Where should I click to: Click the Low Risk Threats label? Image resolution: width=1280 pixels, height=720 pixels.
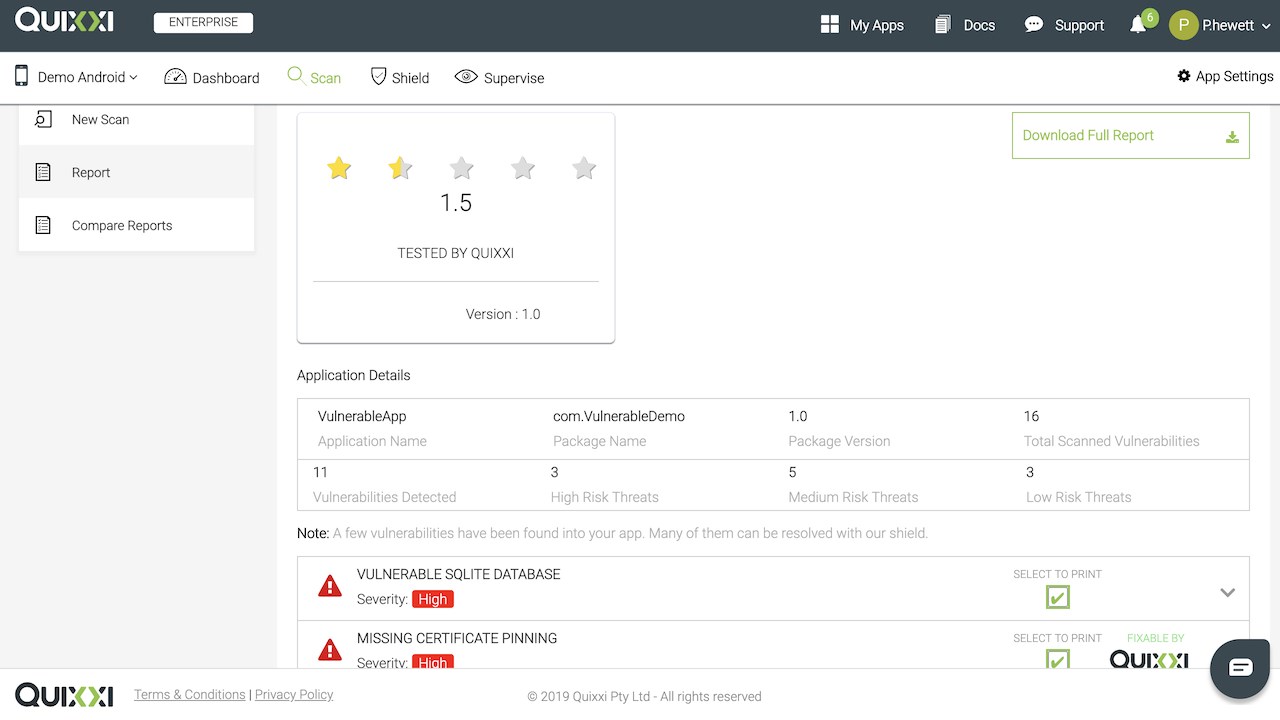pyautogui.click(x=1079, y=497)
